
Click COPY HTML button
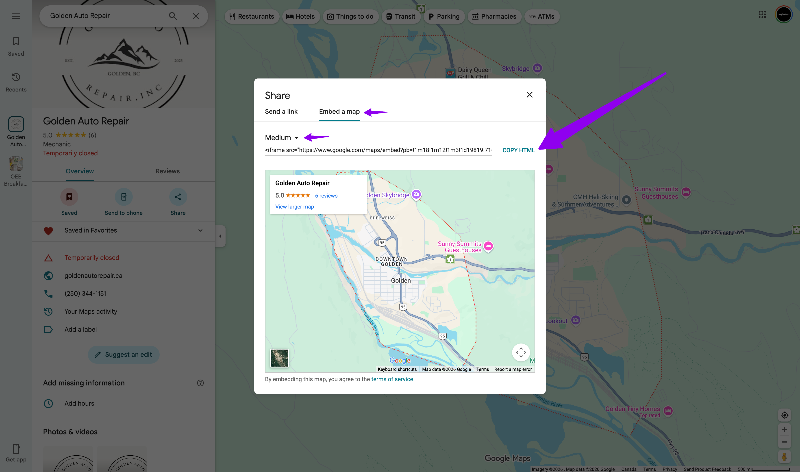(x=518, y=150)
